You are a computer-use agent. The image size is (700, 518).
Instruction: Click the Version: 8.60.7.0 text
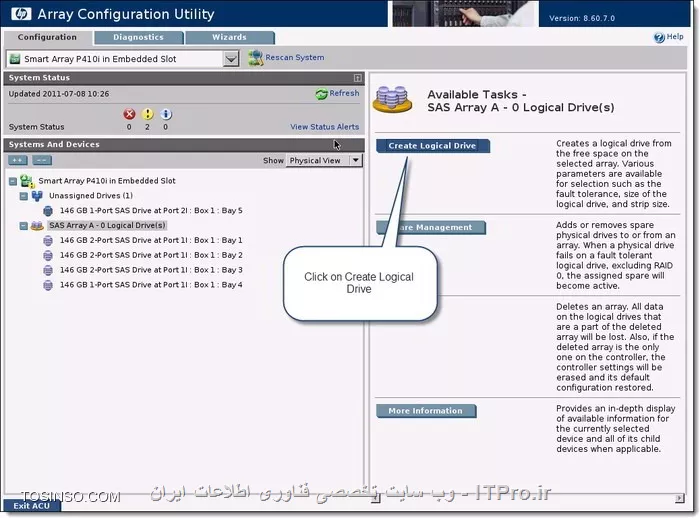point(582,18)
